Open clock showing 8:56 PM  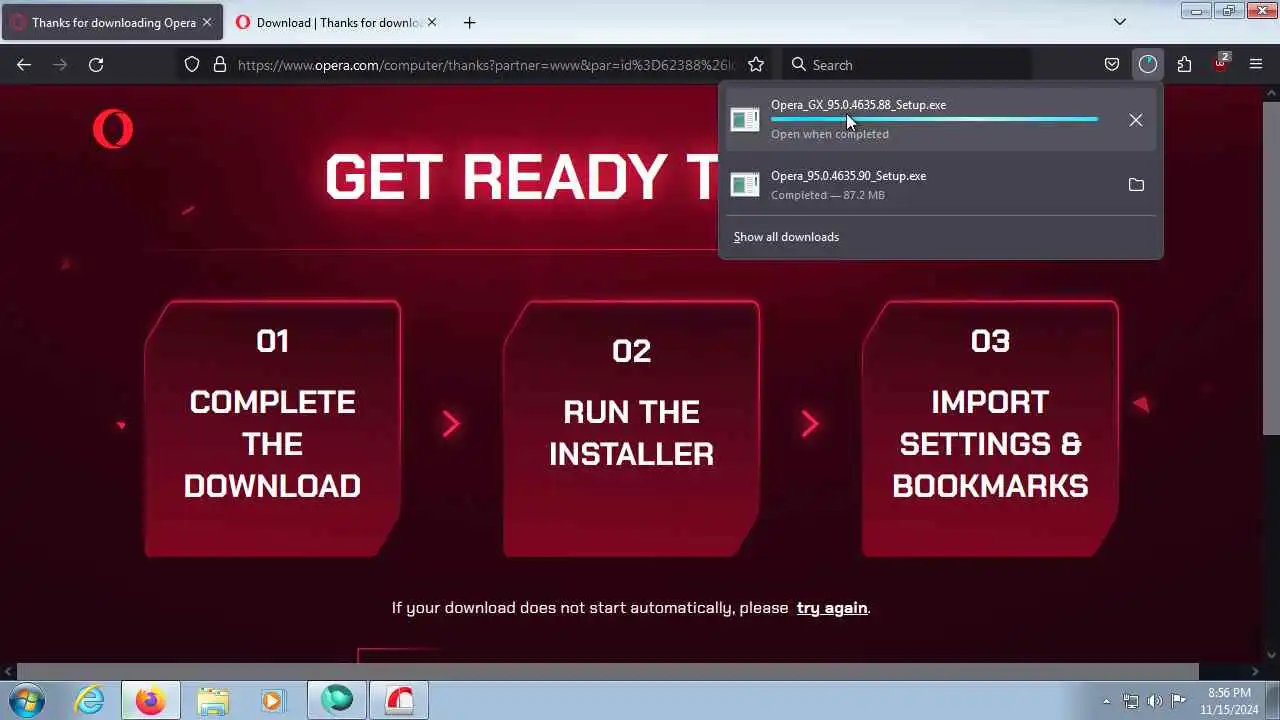(1229, 700)
